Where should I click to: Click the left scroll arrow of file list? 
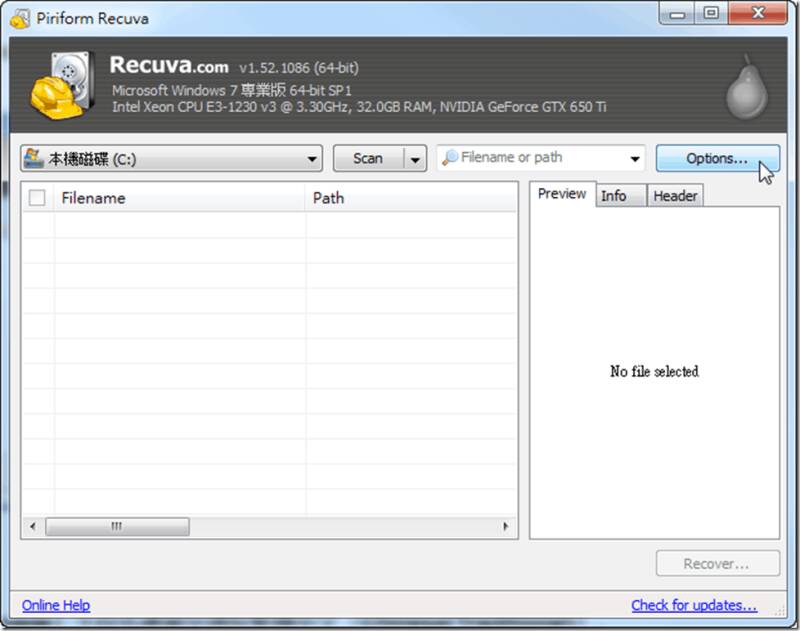pyautogui.click(x=33, y=526)
